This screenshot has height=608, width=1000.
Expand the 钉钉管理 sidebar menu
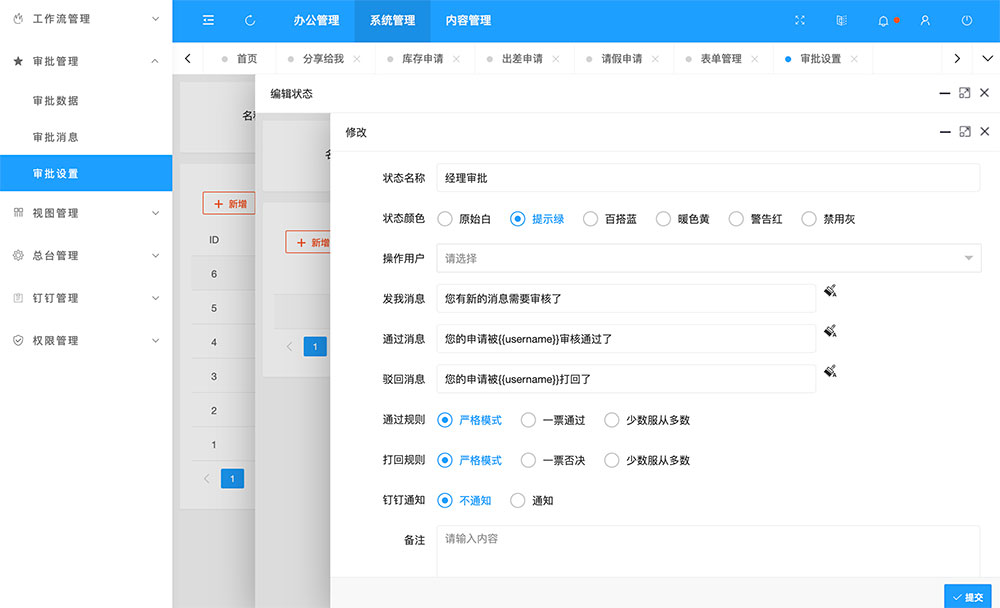[x=86, y=298]
